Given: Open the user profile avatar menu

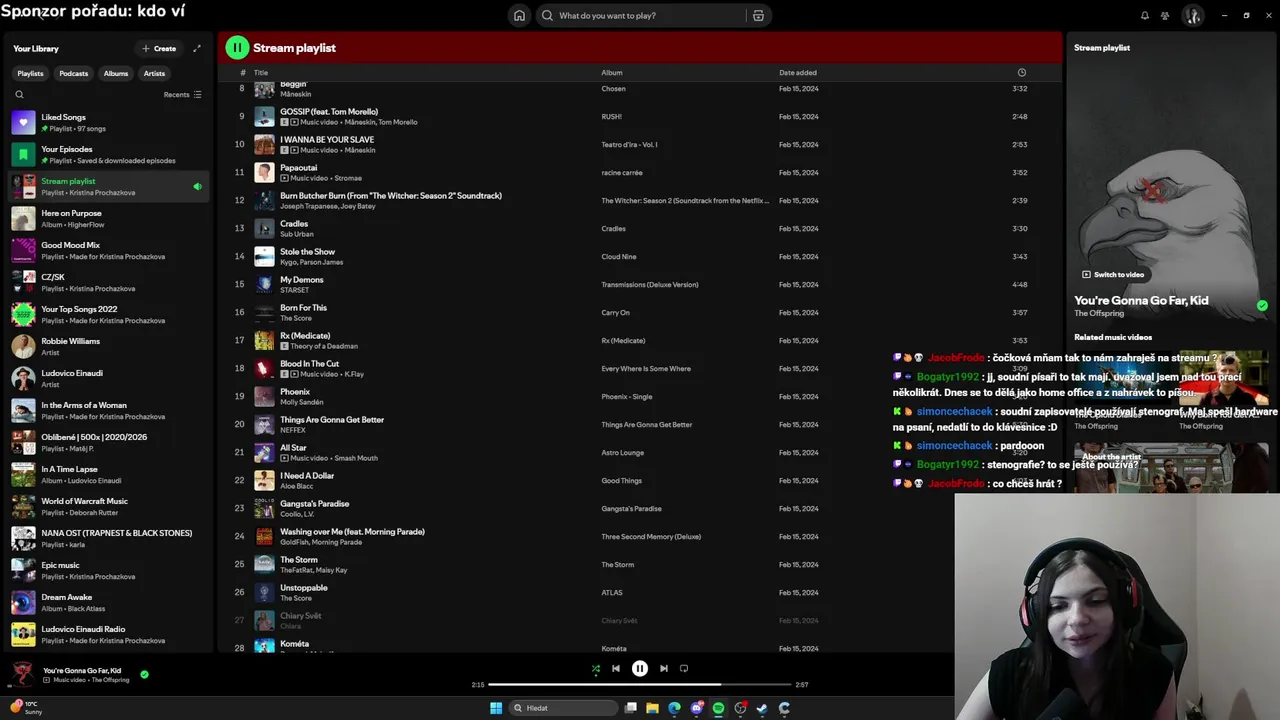Looking at the screenshot, I should pos(1192,15).
